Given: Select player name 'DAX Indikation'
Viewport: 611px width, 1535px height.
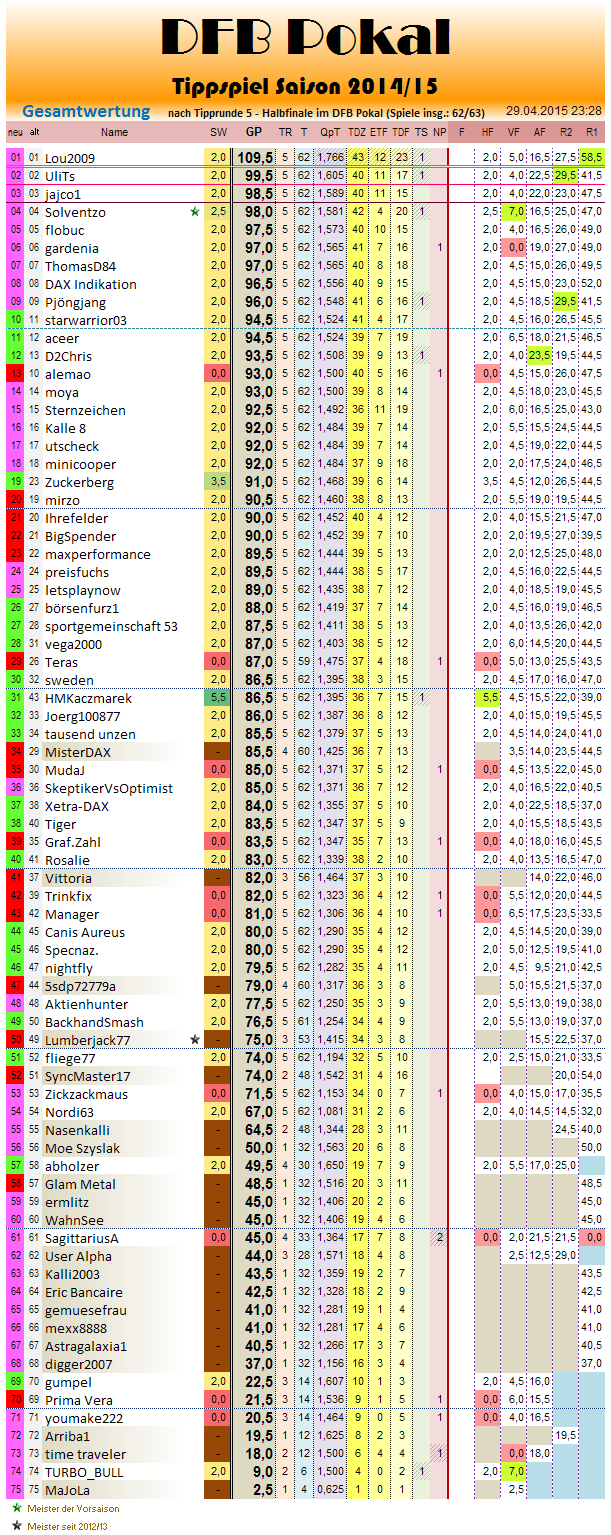Looking at the screenshot, I should (90, 284).
